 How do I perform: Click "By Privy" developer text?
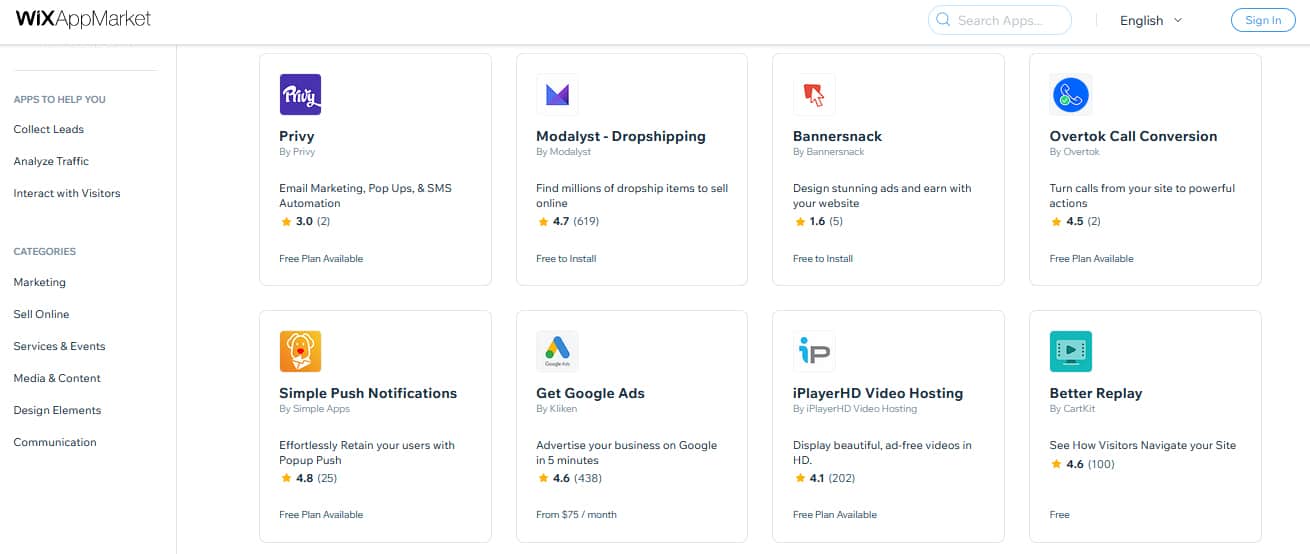pos(297,152)
